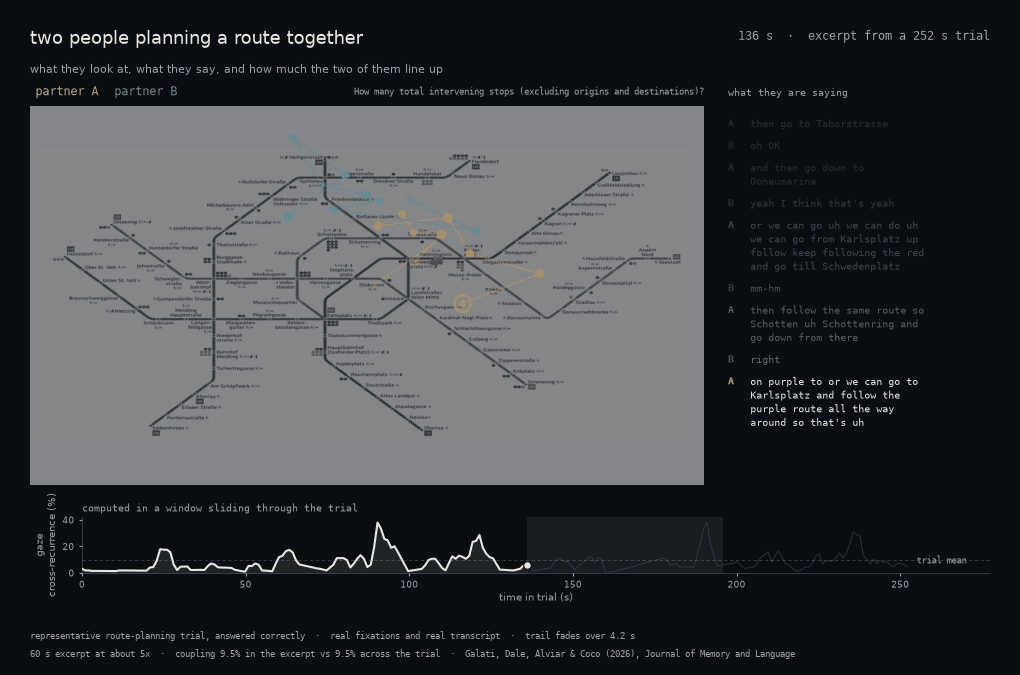The height and width of the screenshot is (675, 1020).
Task: Click the "time in trial (s)" axis label
Action: (535, 597)
